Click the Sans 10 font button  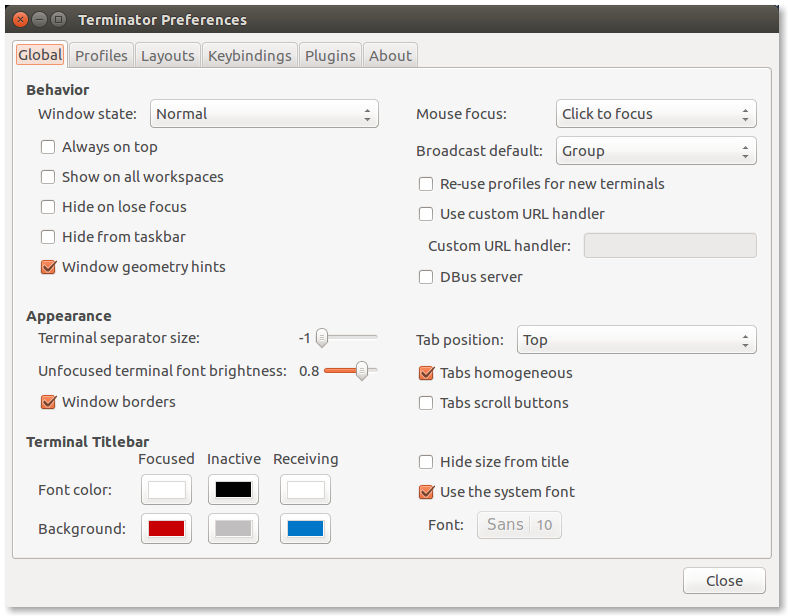519,525
